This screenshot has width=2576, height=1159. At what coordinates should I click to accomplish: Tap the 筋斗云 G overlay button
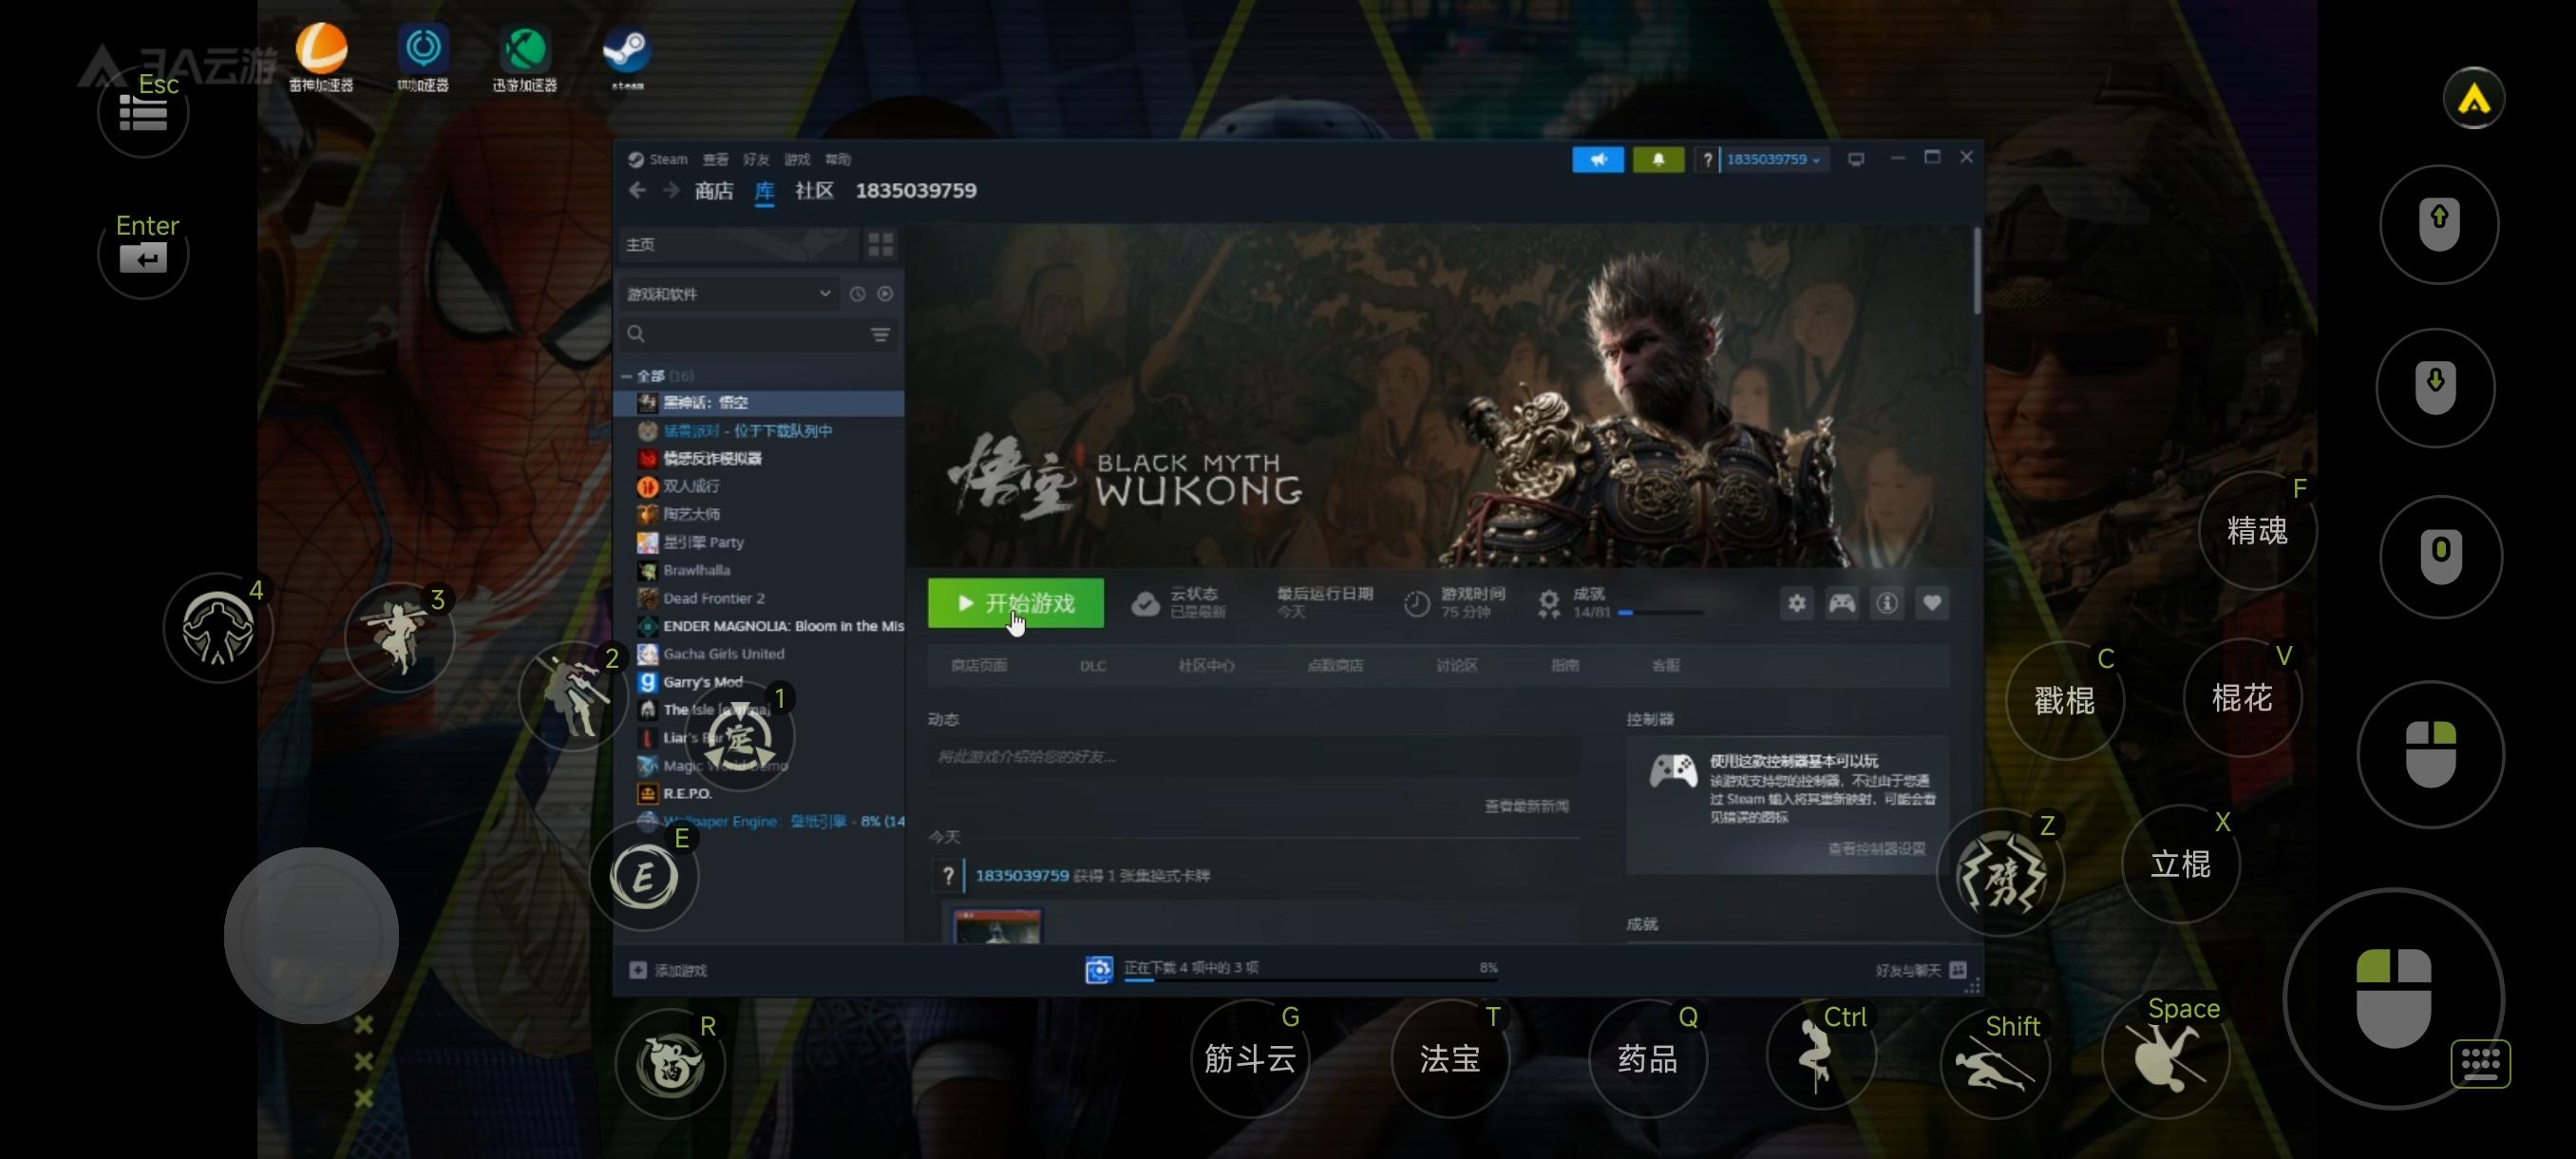(1250, 1058)
